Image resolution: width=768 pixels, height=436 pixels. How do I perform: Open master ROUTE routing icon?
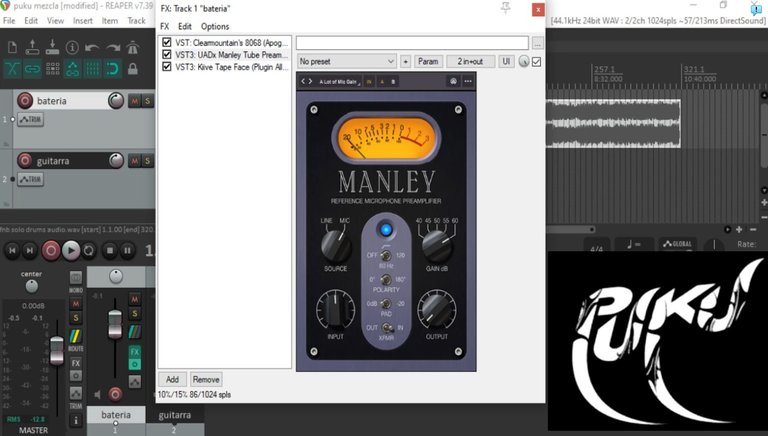(x=75, y=337)
